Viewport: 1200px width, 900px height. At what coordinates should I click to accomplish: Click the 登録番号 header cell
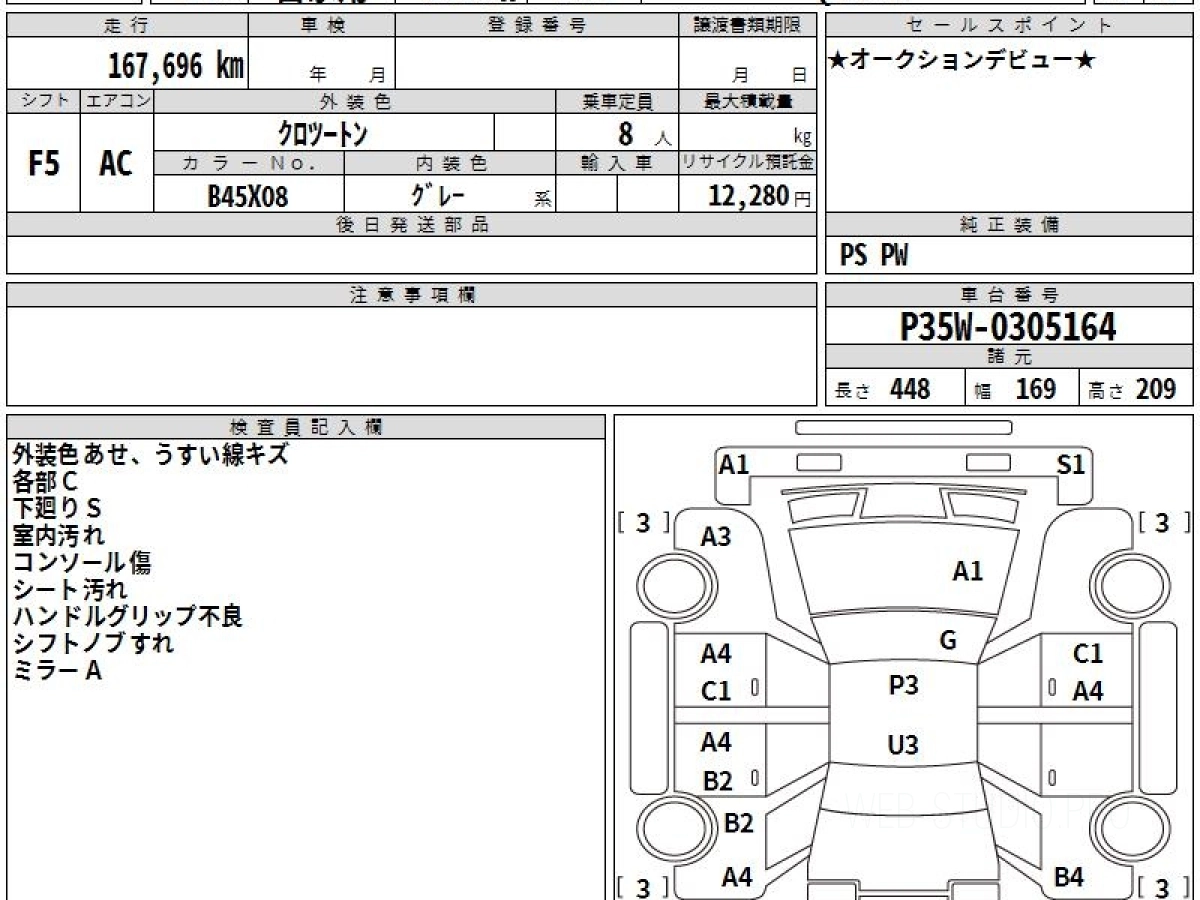537,26
